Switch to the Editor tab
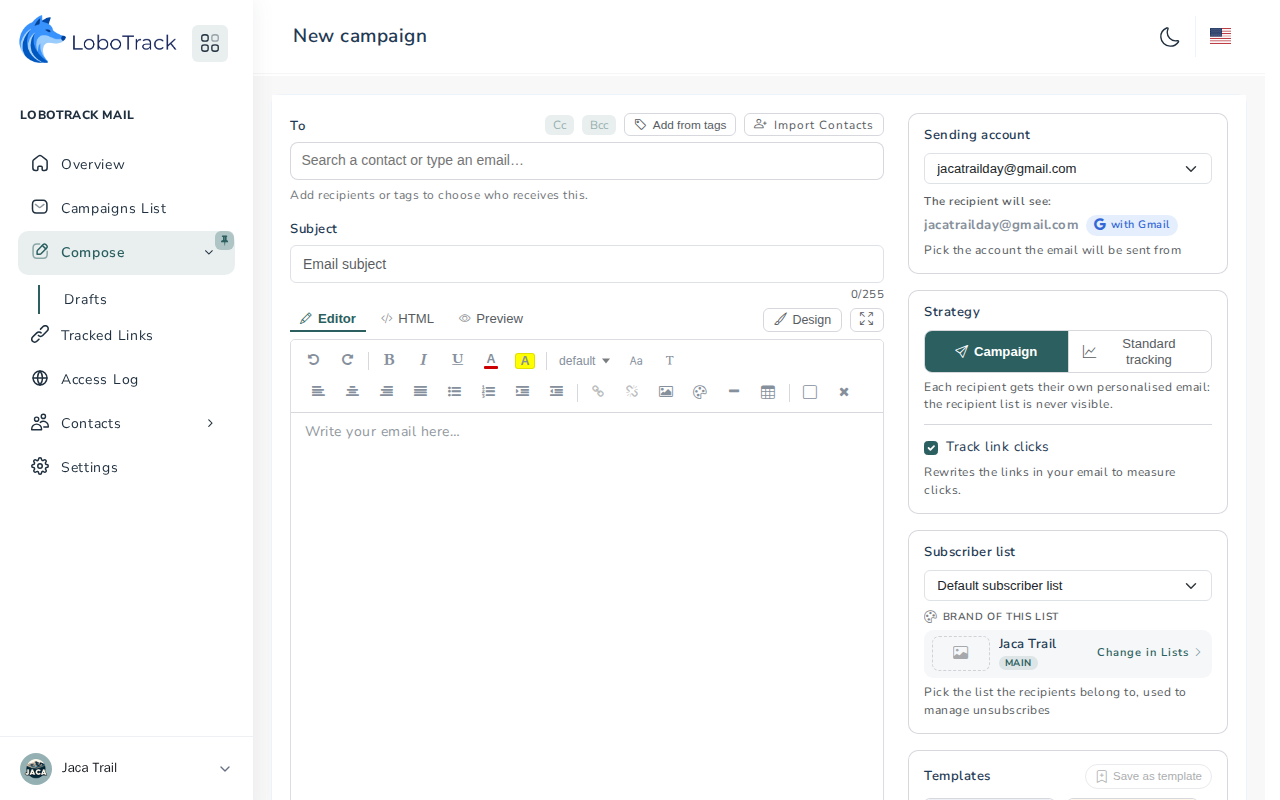 click(328, 319)
